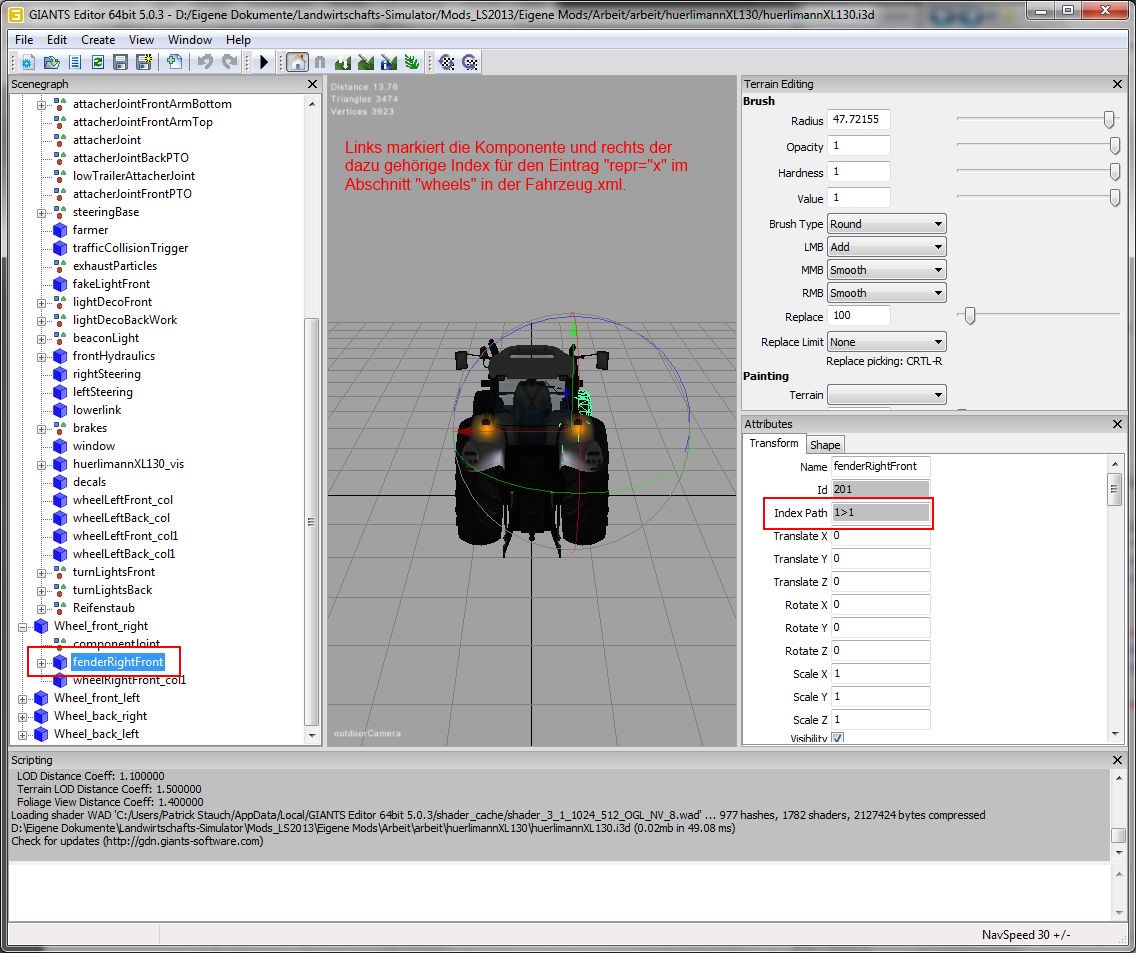
Task: Open the Replace Limit dropdown
Action: pyautogui.click(x=886, y=342)
